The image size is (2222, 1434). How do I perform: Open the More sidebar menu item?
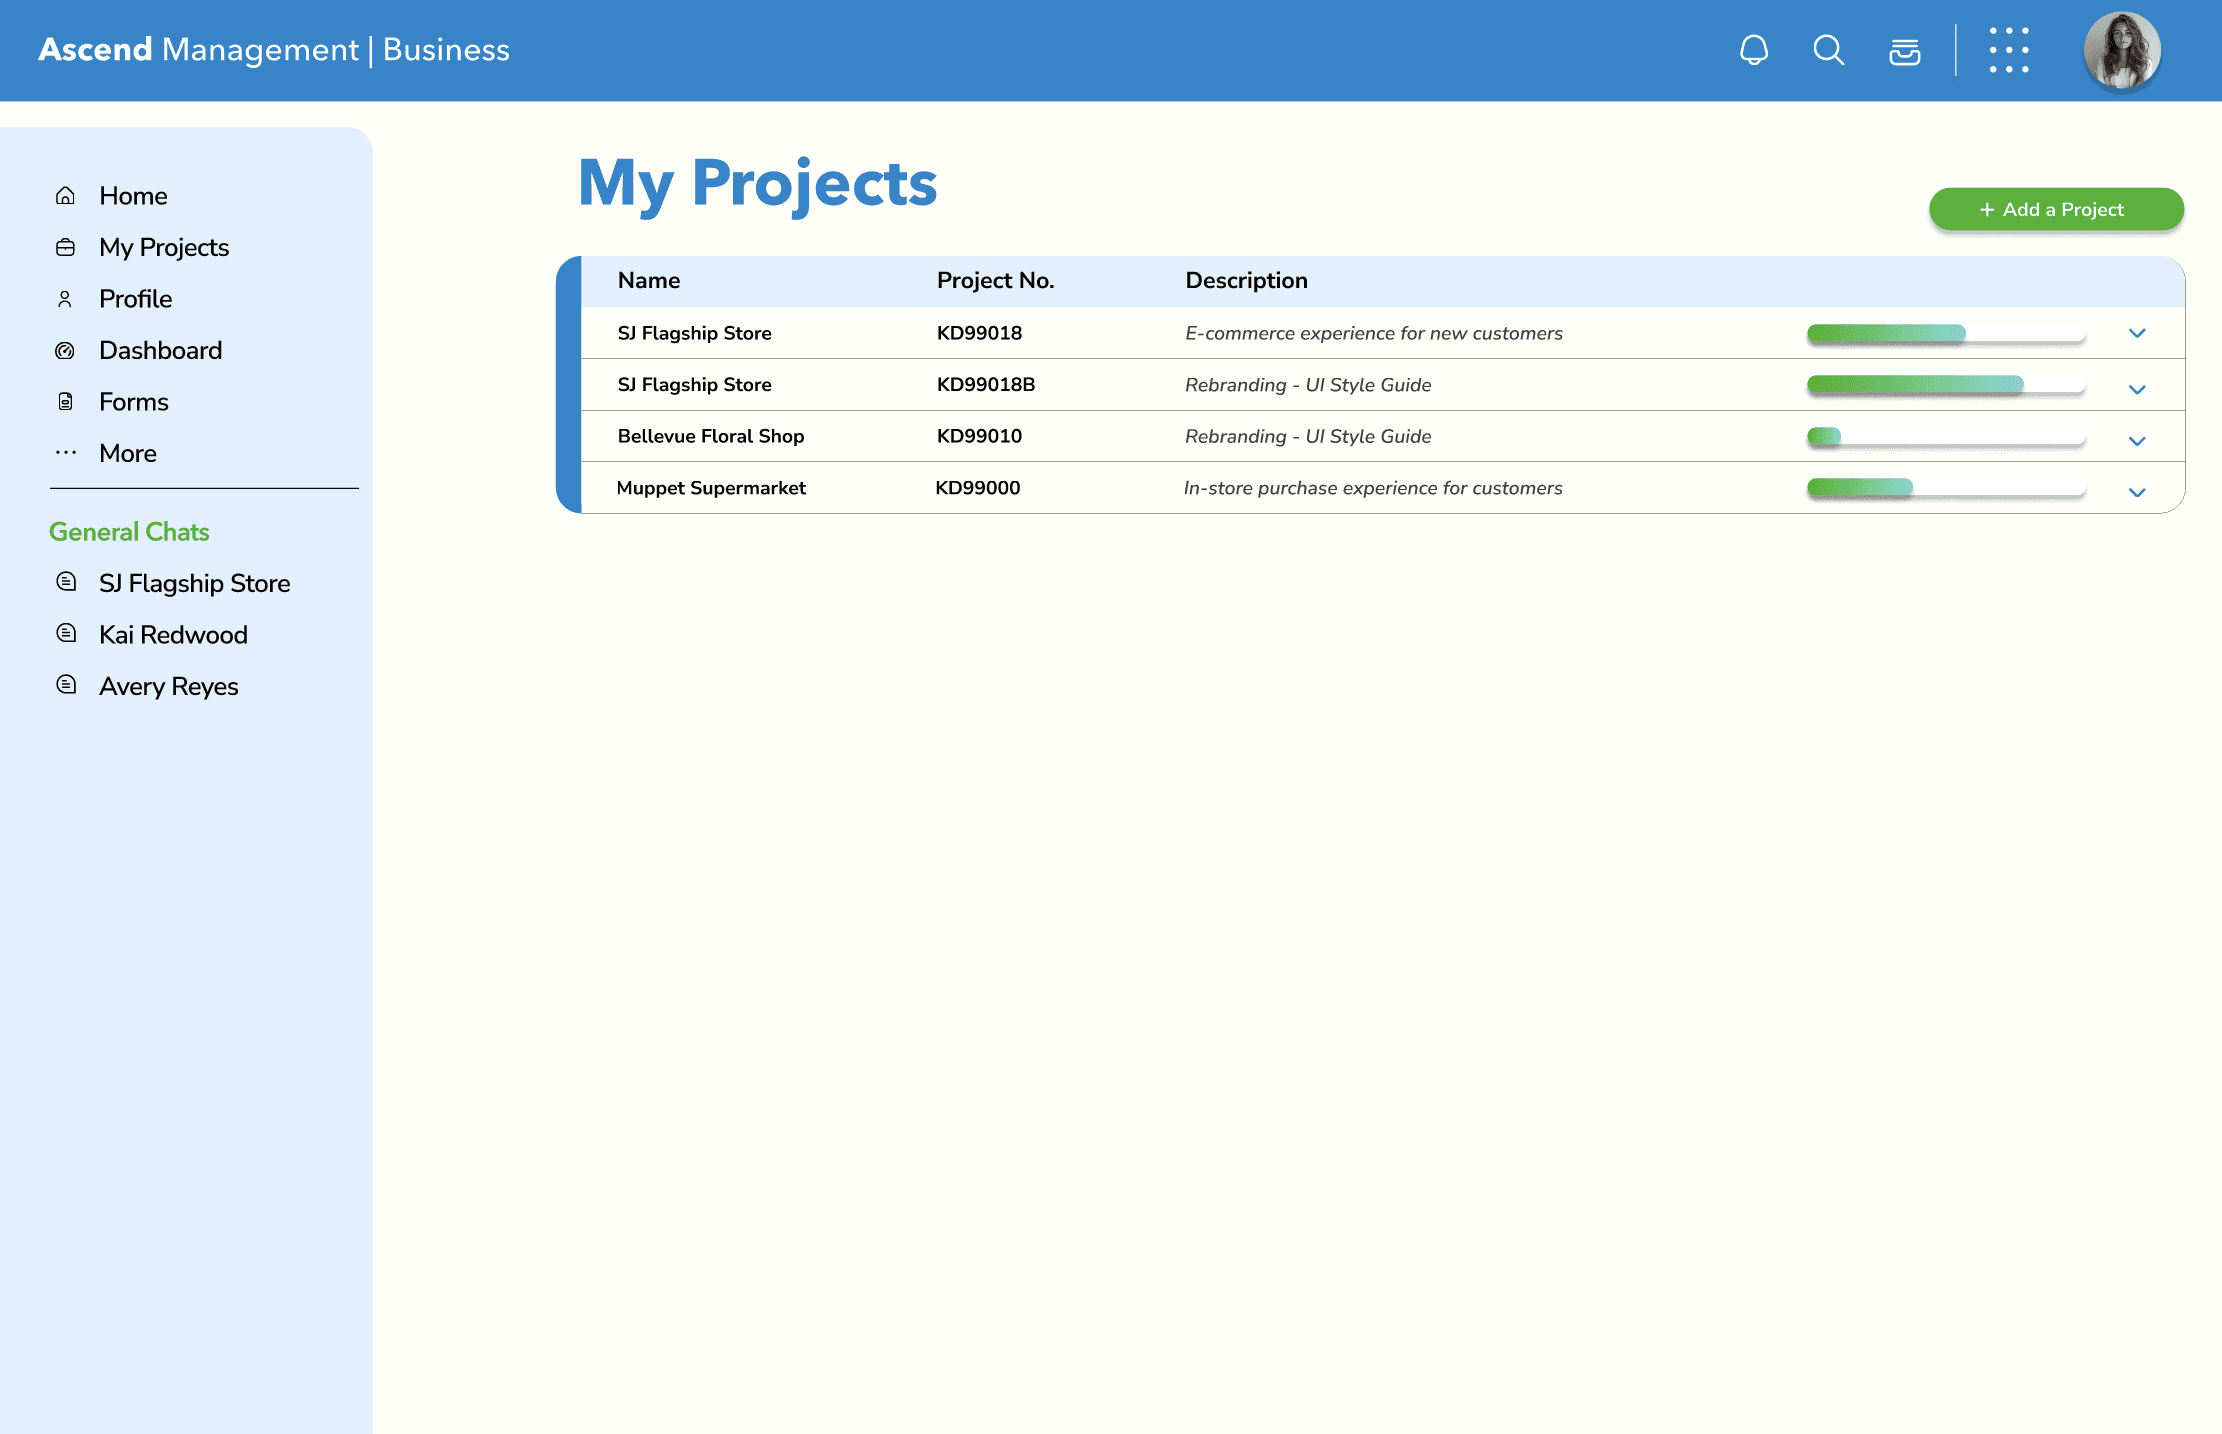[128, 454]
